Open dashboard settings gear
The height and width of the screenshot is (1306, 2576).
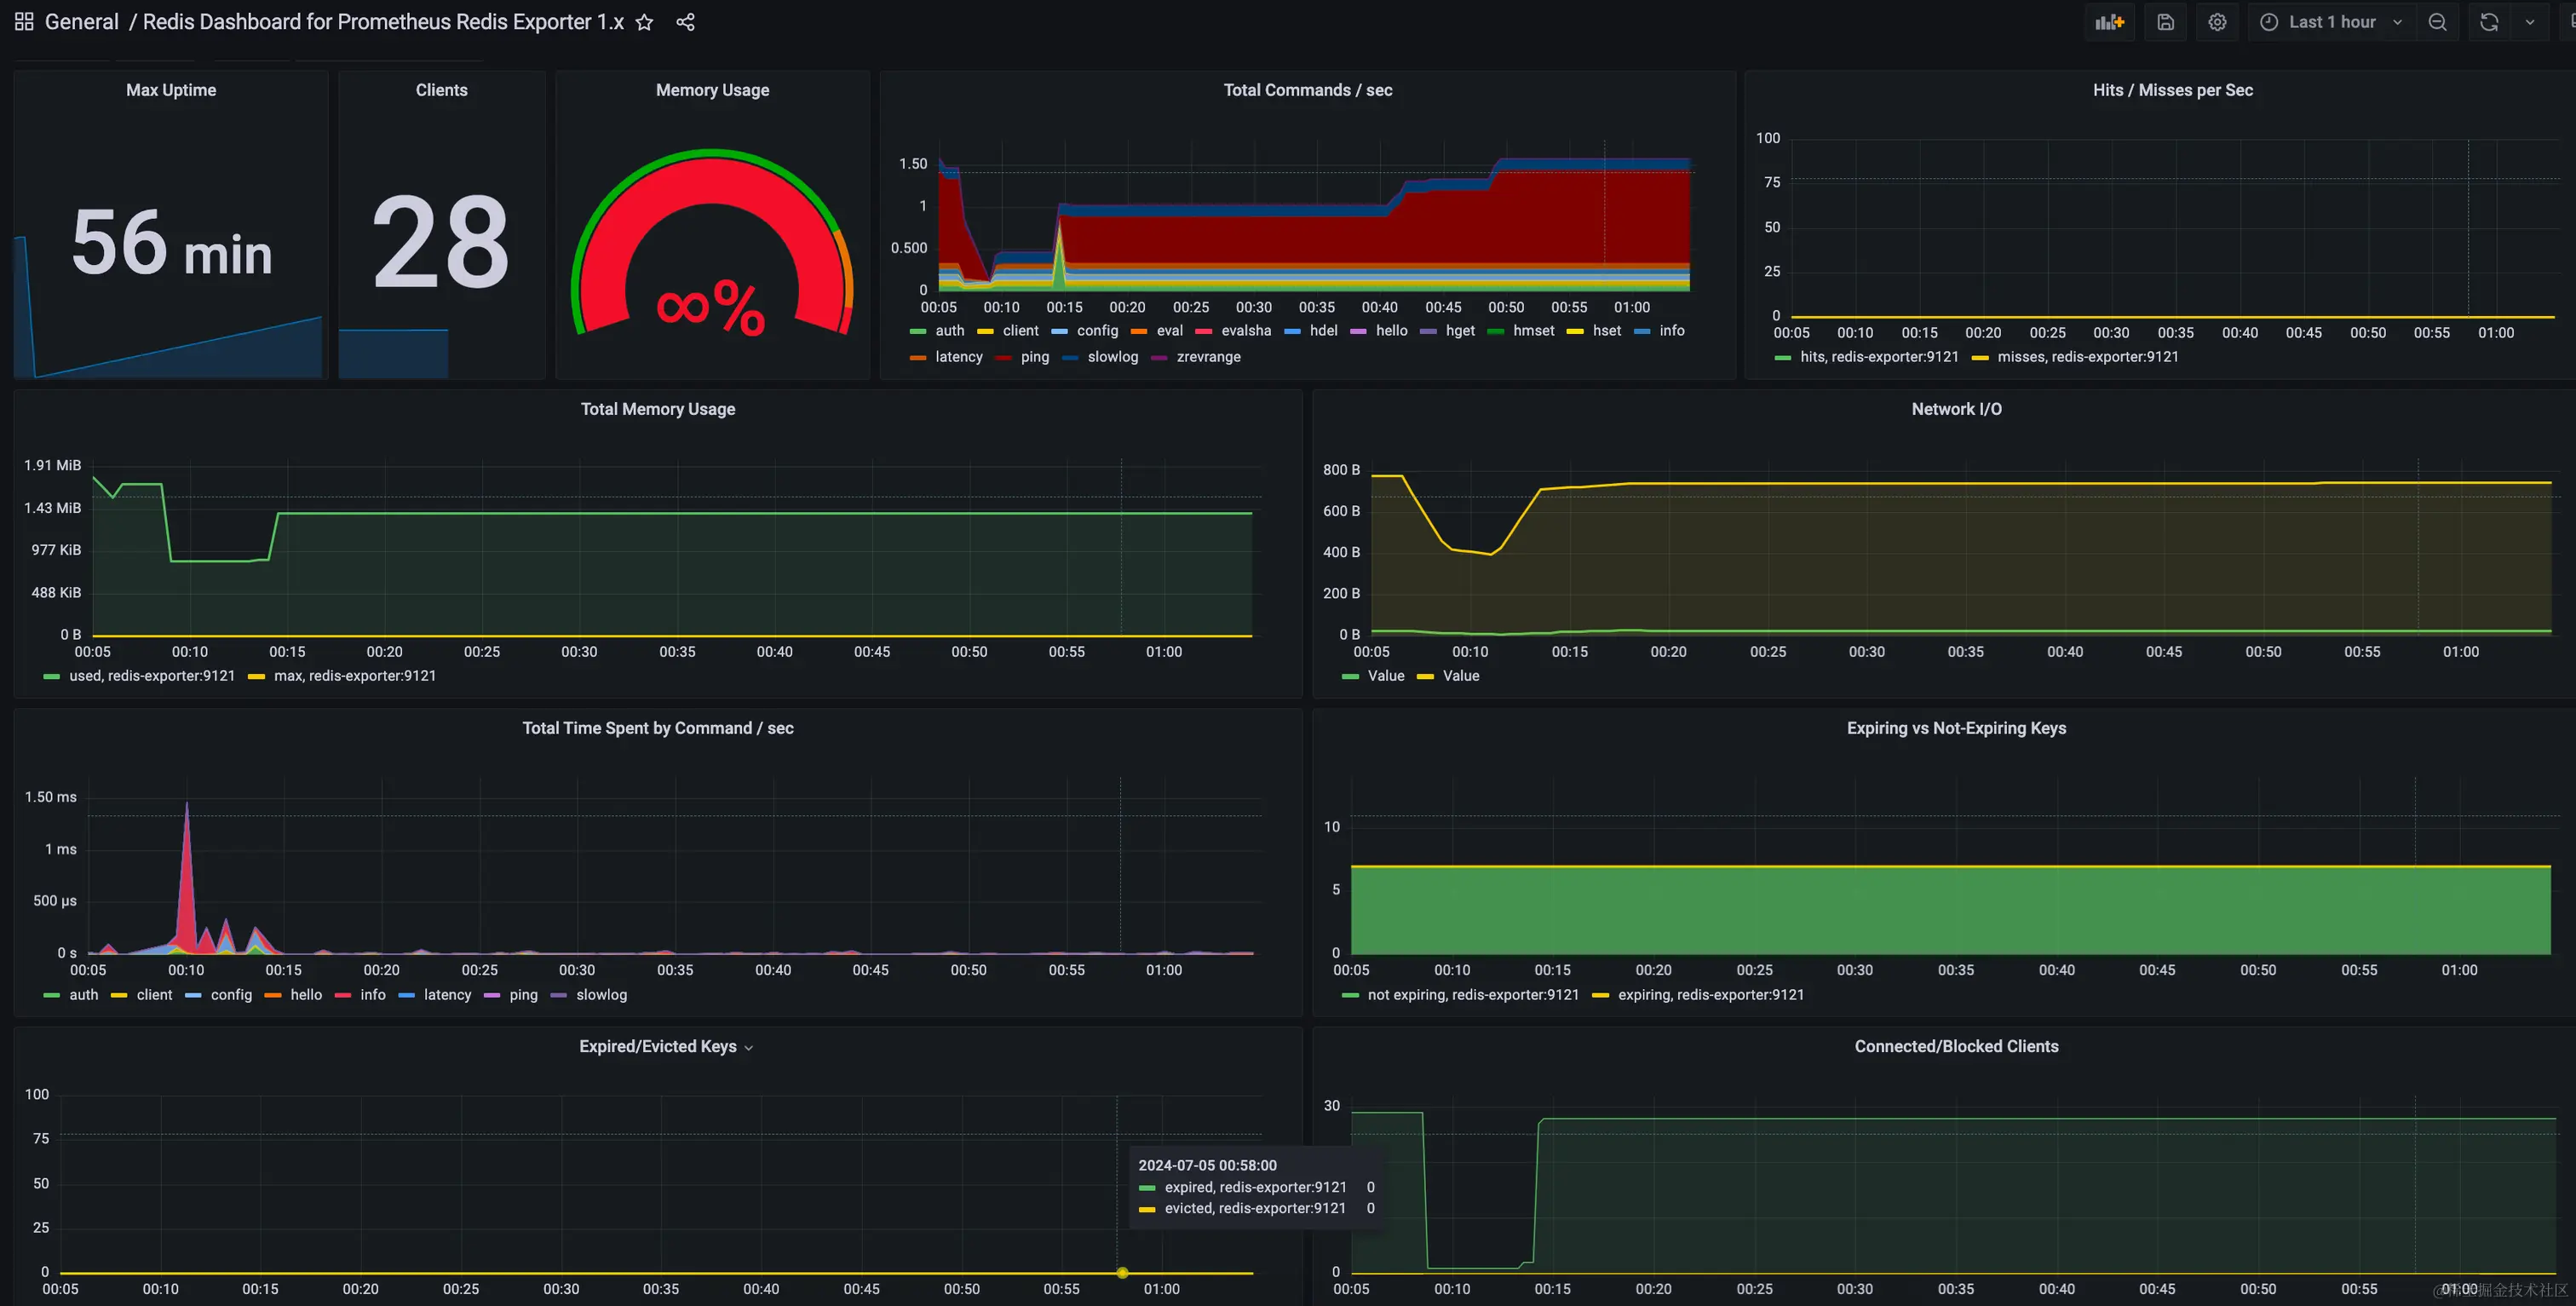point(2217,22)
